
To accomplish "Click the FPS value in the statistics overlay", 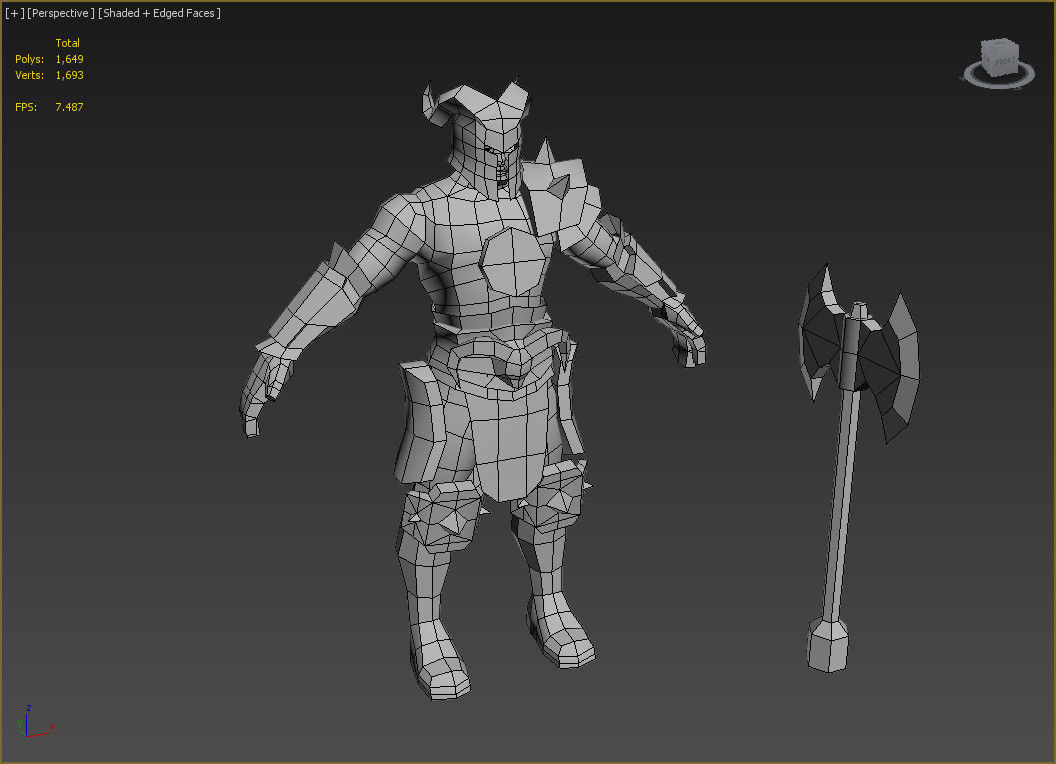I will tap(70, 107).
